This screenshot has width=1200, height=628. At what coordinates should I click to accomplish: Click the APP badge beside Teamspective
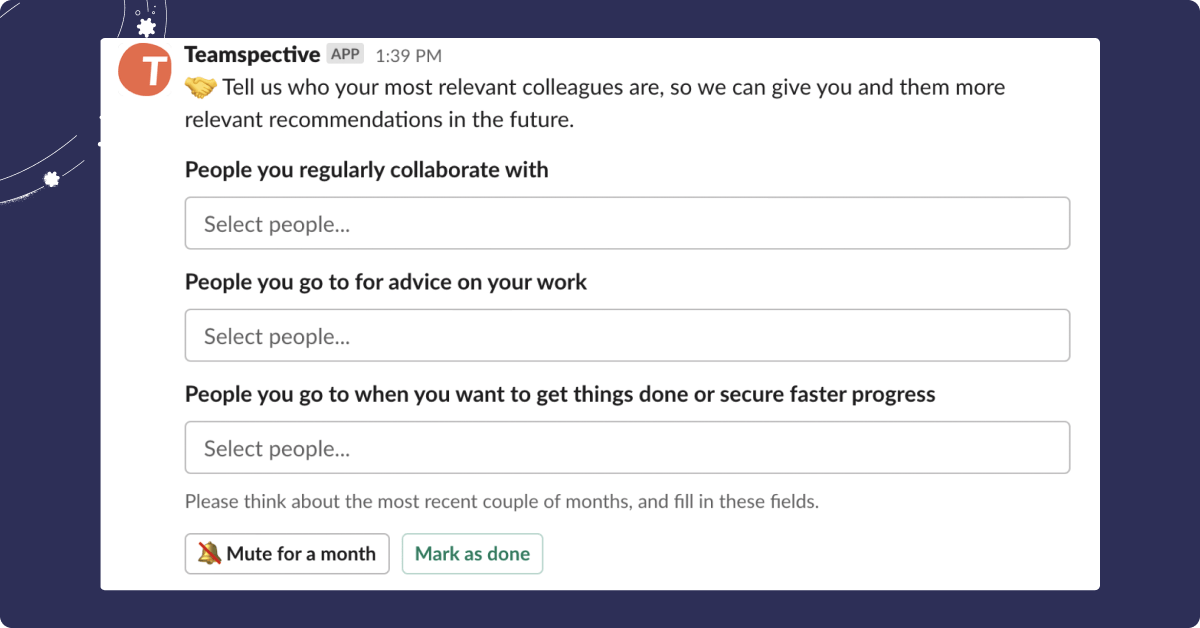click(x=345, y=54)
